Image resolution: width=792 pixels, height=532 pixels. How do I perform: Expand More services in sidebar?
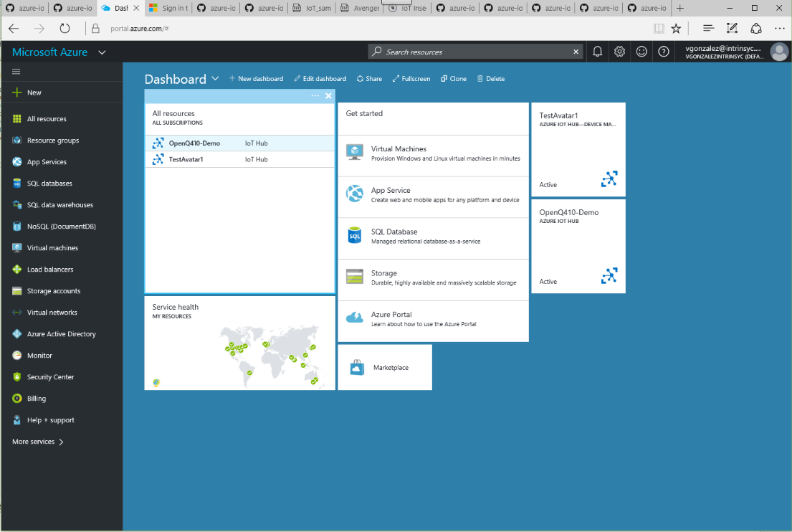[x=38, y=442]
